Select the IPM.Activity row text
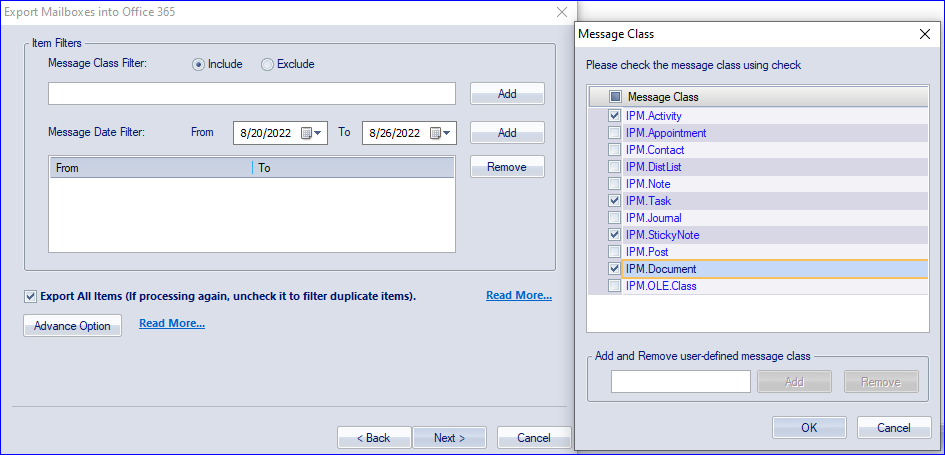This screenshot has width=945, height=455. click(653, 116)
